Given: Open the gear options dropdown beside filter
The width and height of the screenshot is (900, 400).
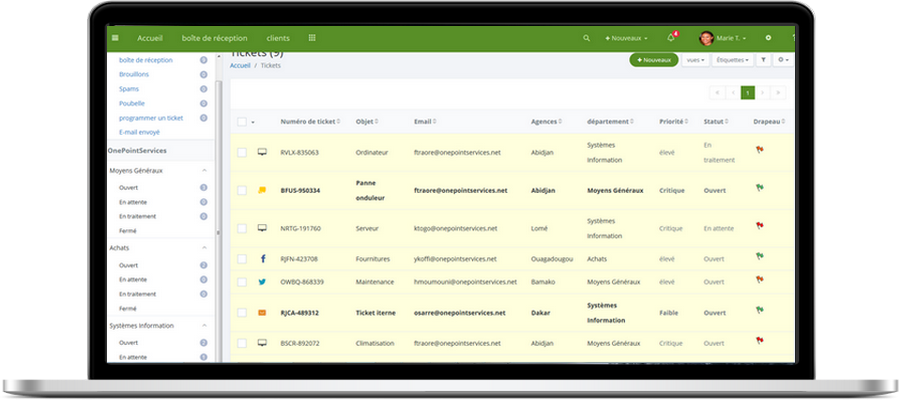Looking at the screenshot, I should 783,60.
